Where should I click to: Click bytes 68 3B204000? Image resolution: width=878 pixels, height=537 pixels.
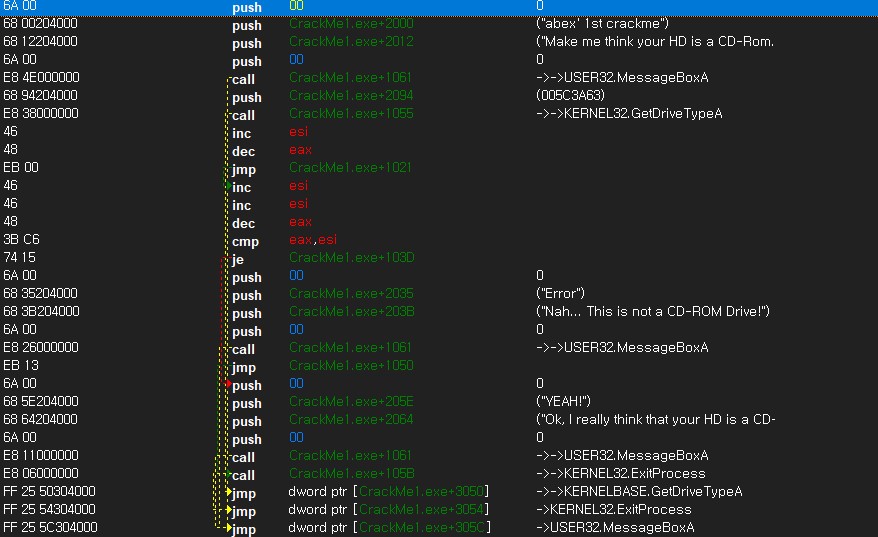click(x=41, y=311)
